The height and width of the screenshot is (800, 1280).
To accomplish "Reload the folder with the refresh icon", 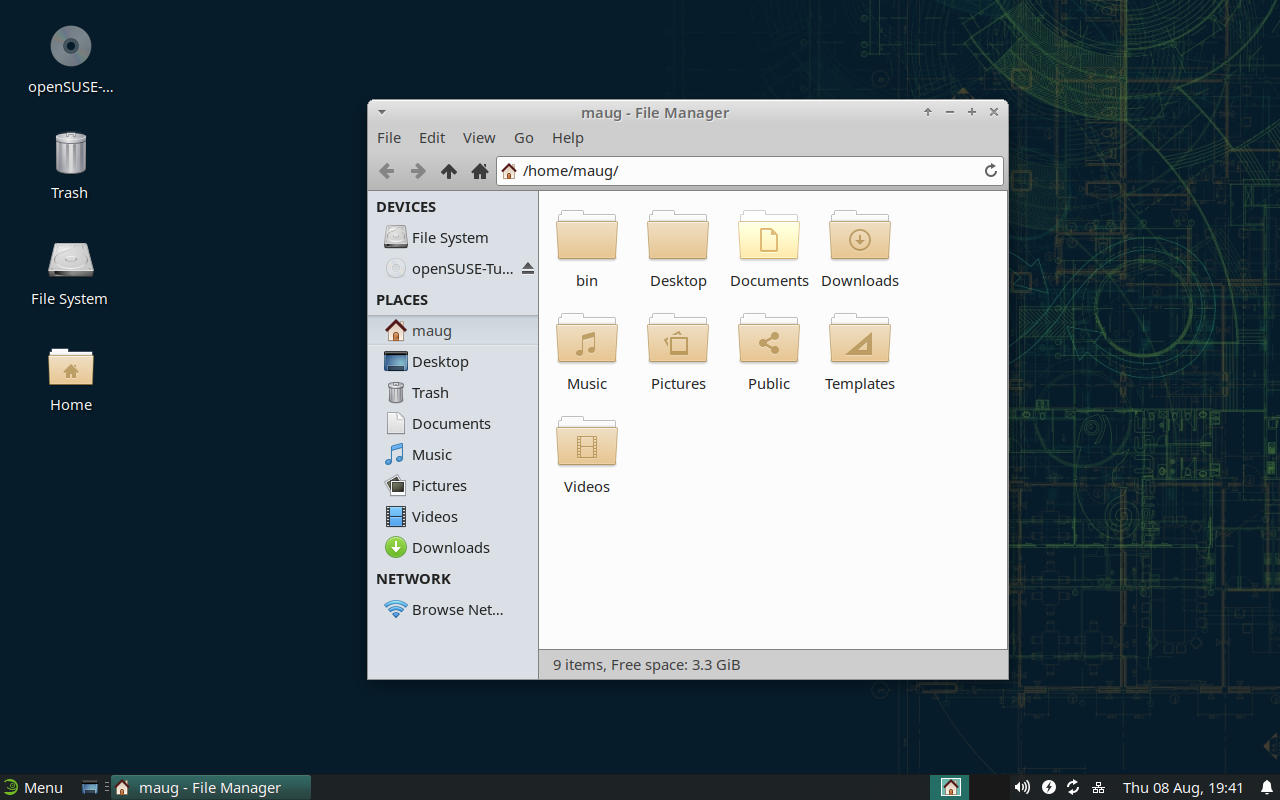I will click(991, 171).
